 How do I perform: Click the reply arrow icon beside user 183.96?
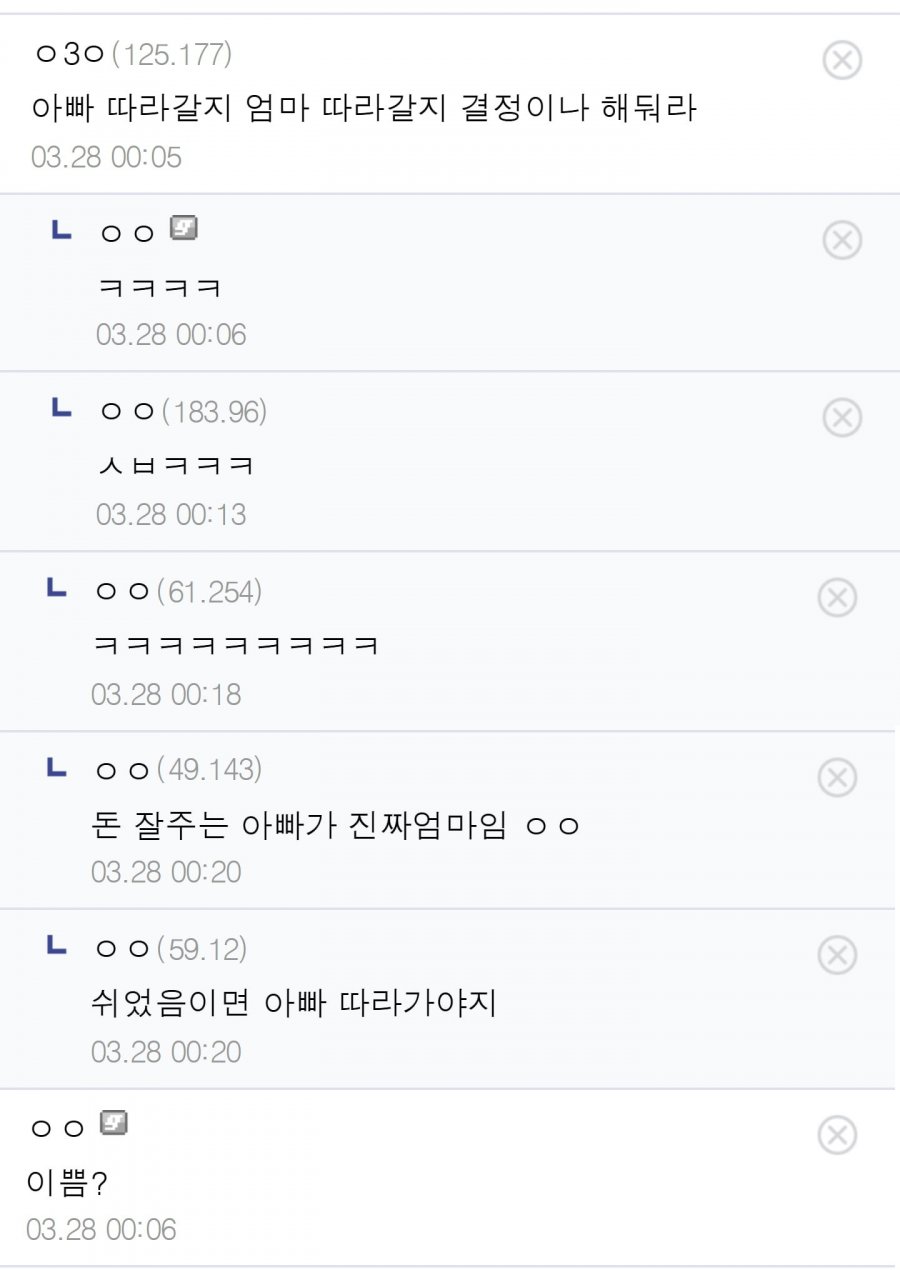pyautogui.click(x=61, y=409)
